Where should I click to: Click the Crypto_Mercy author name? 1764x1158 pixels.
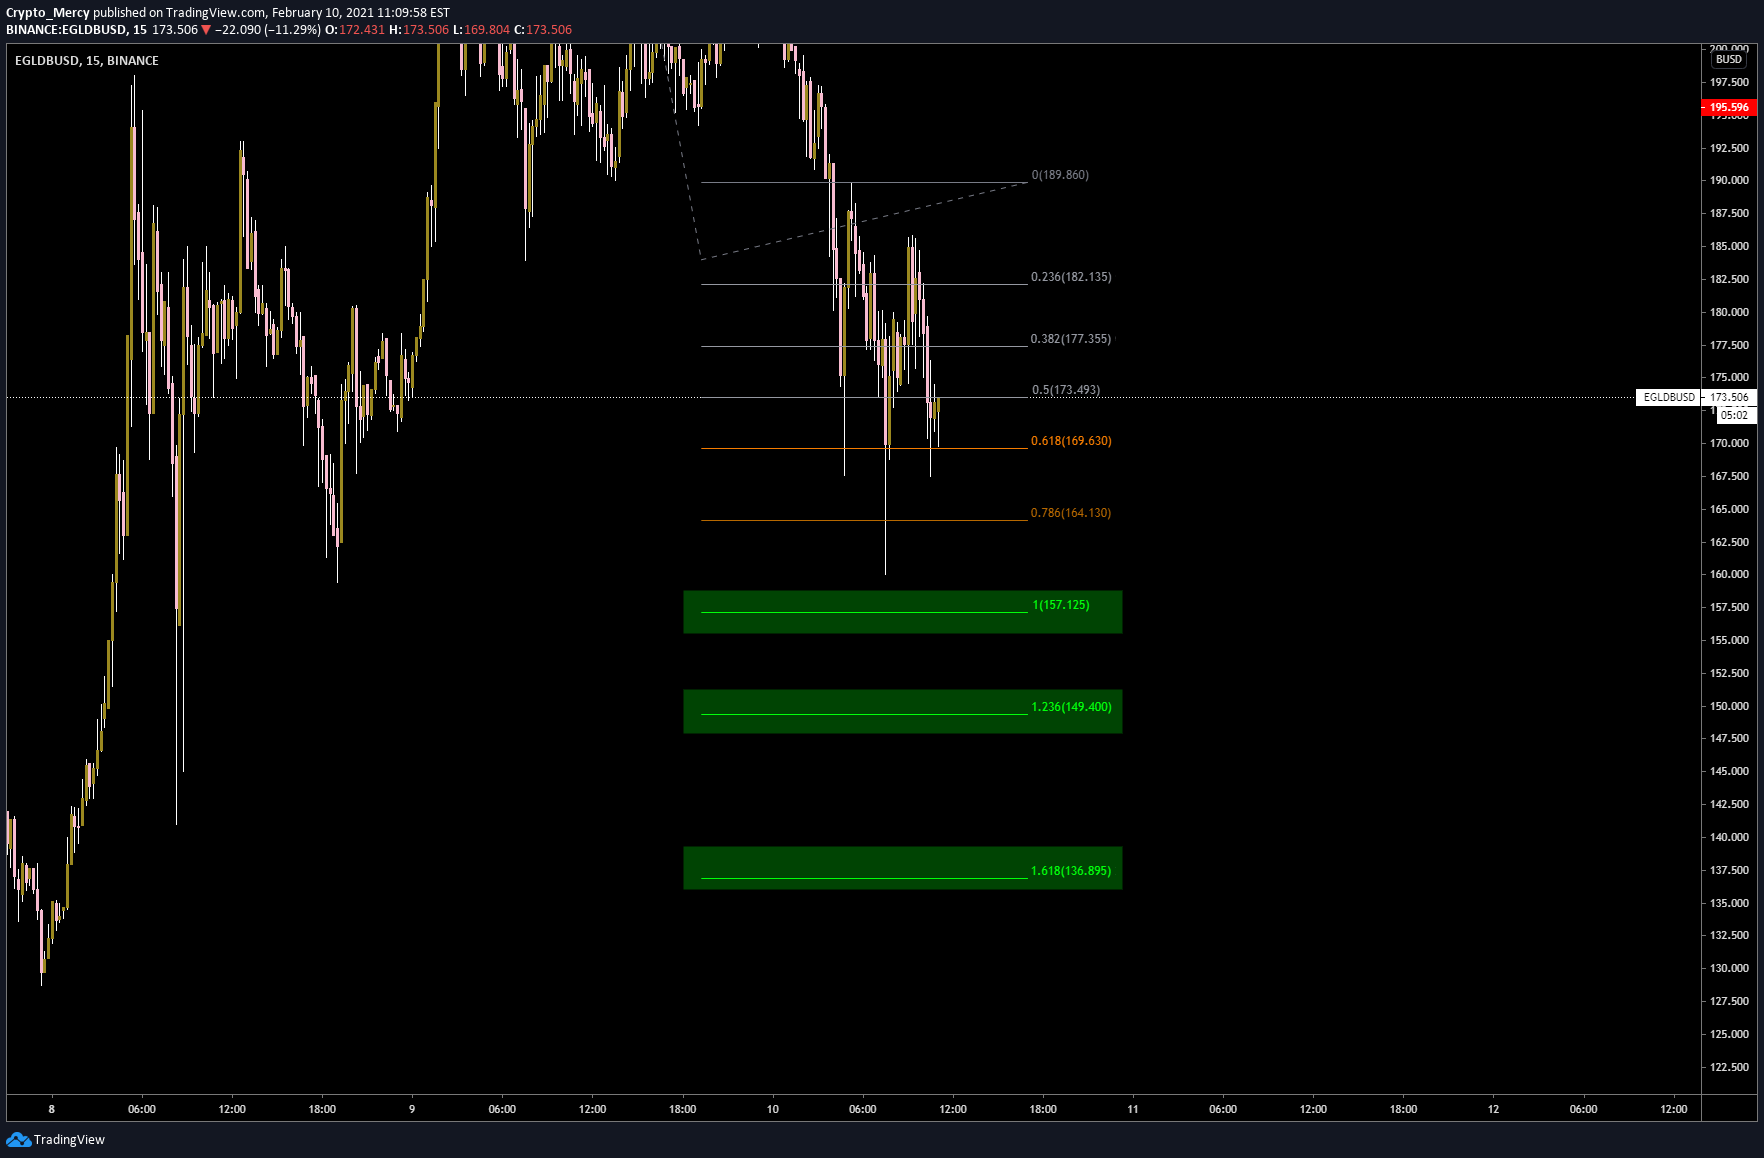click(48, 13)
